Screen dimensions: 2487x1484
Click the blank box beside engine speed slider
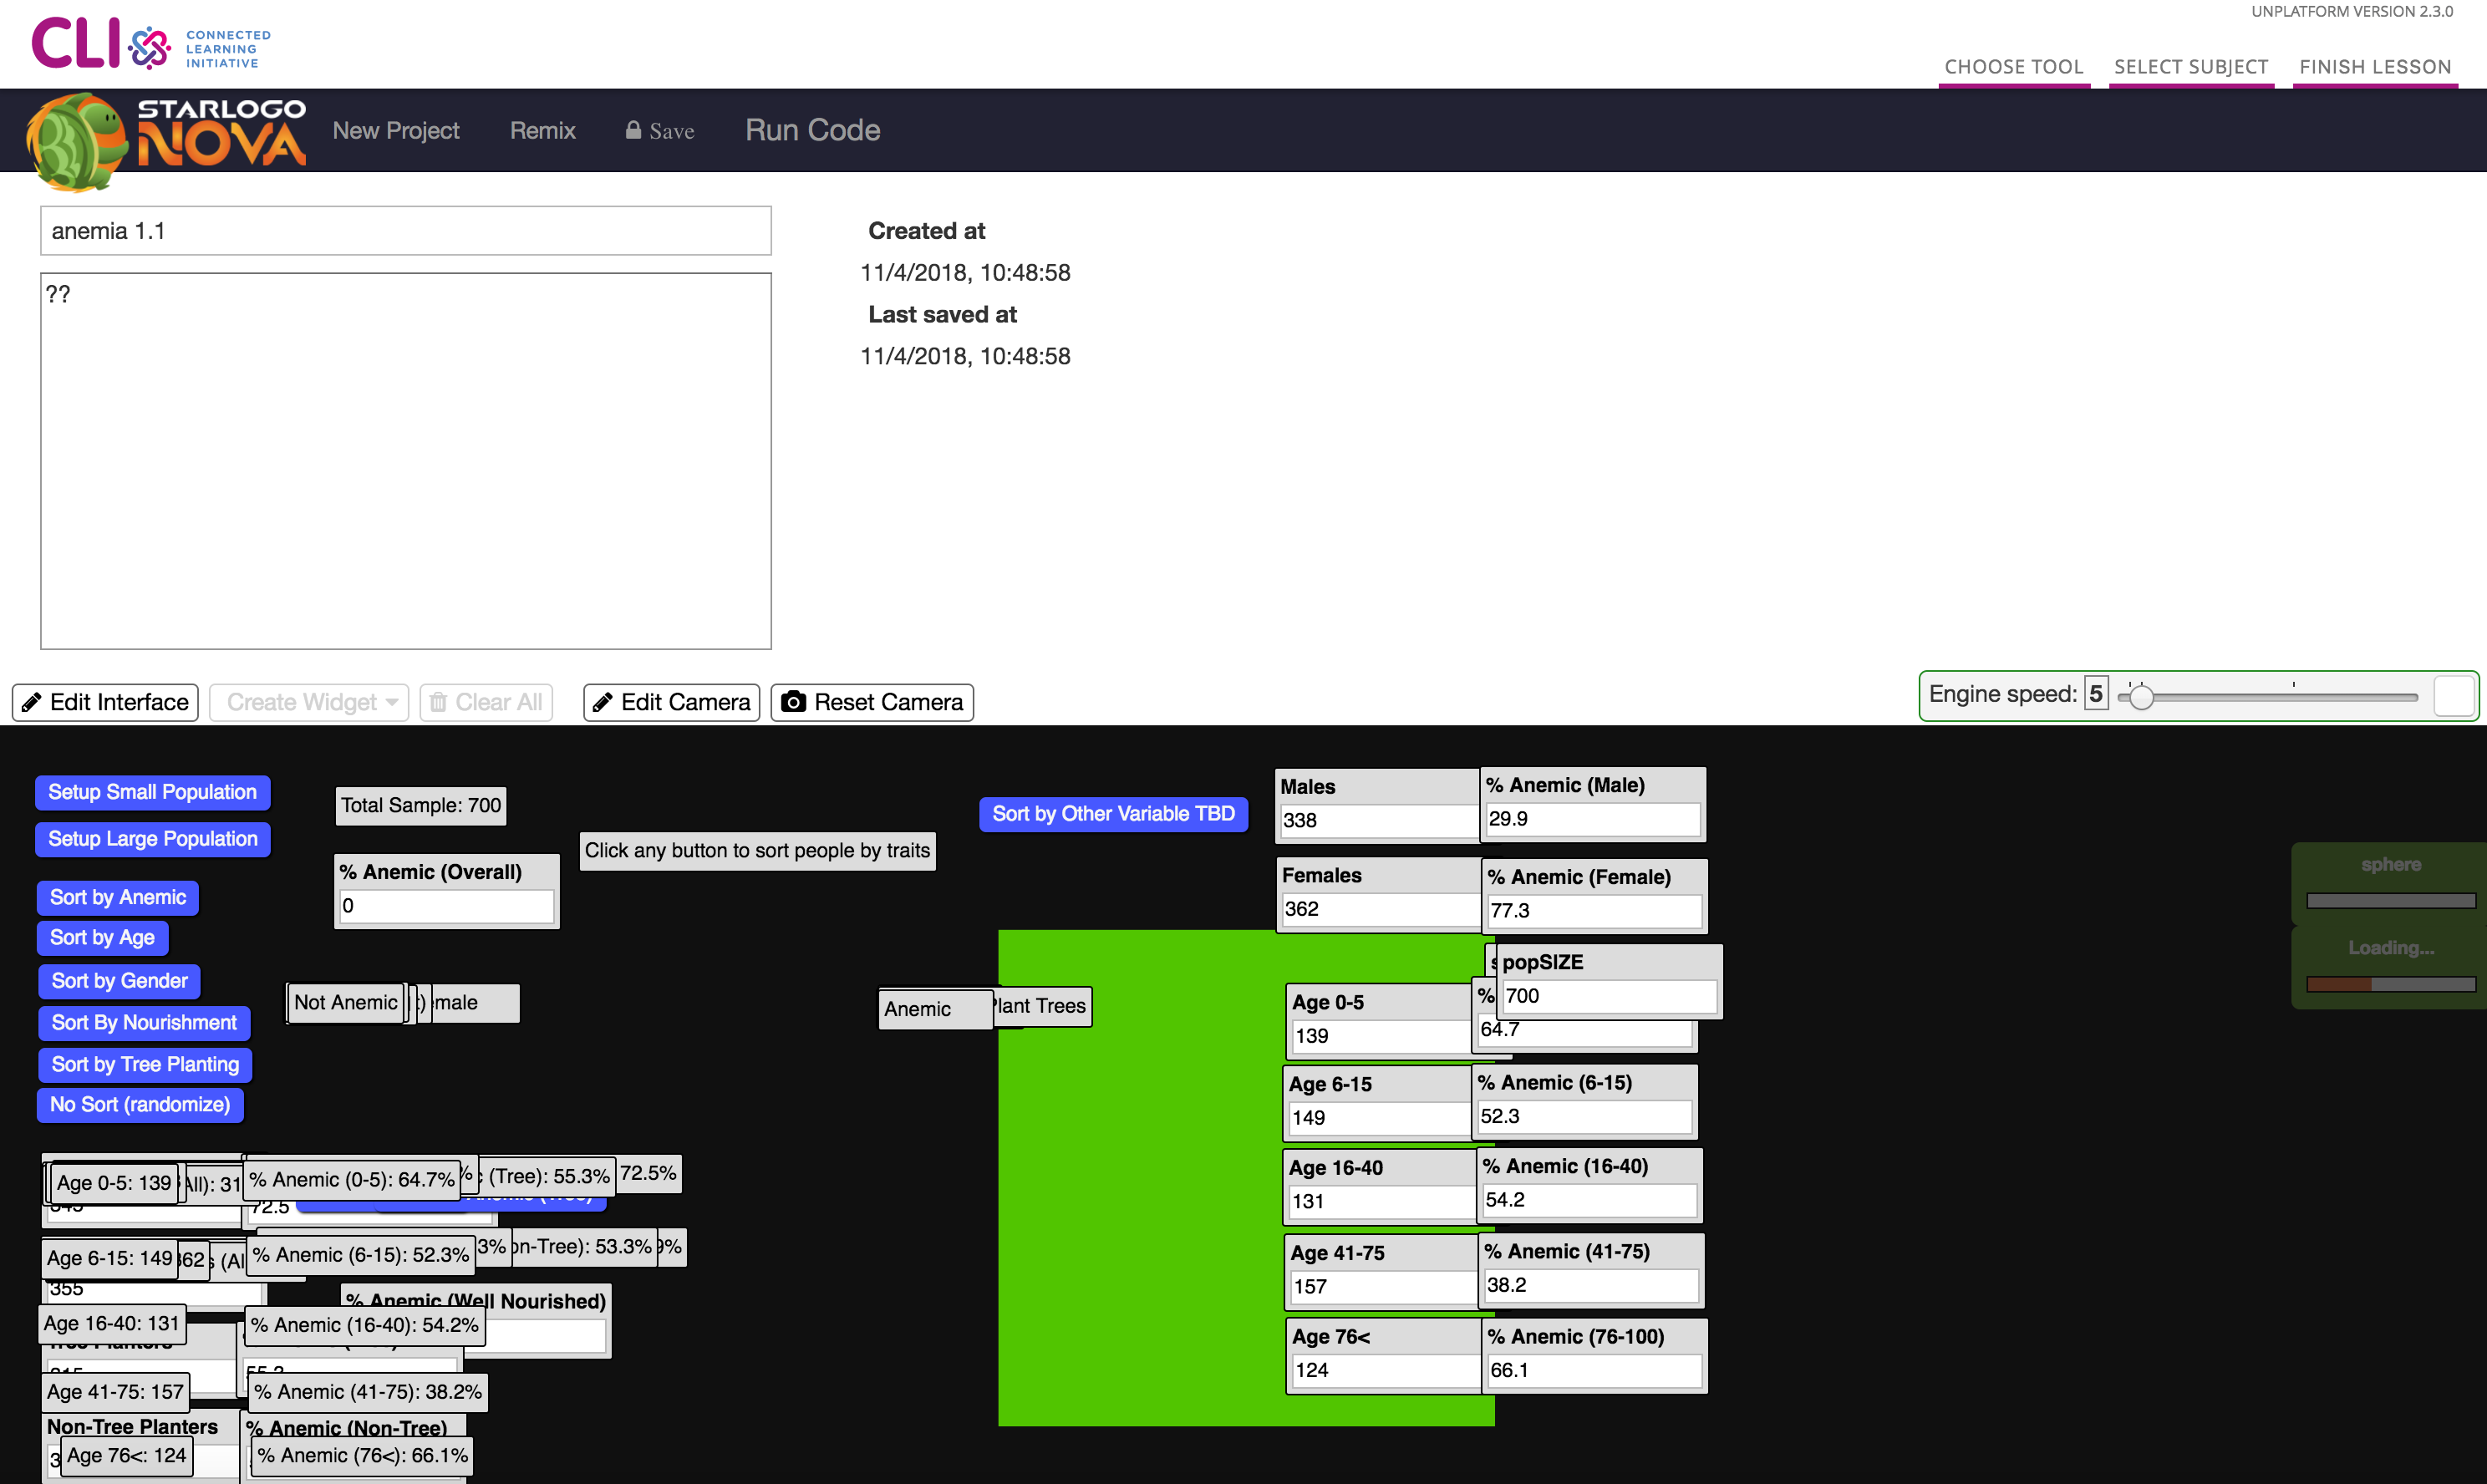pyautogui.click(x=2453, y=695)
